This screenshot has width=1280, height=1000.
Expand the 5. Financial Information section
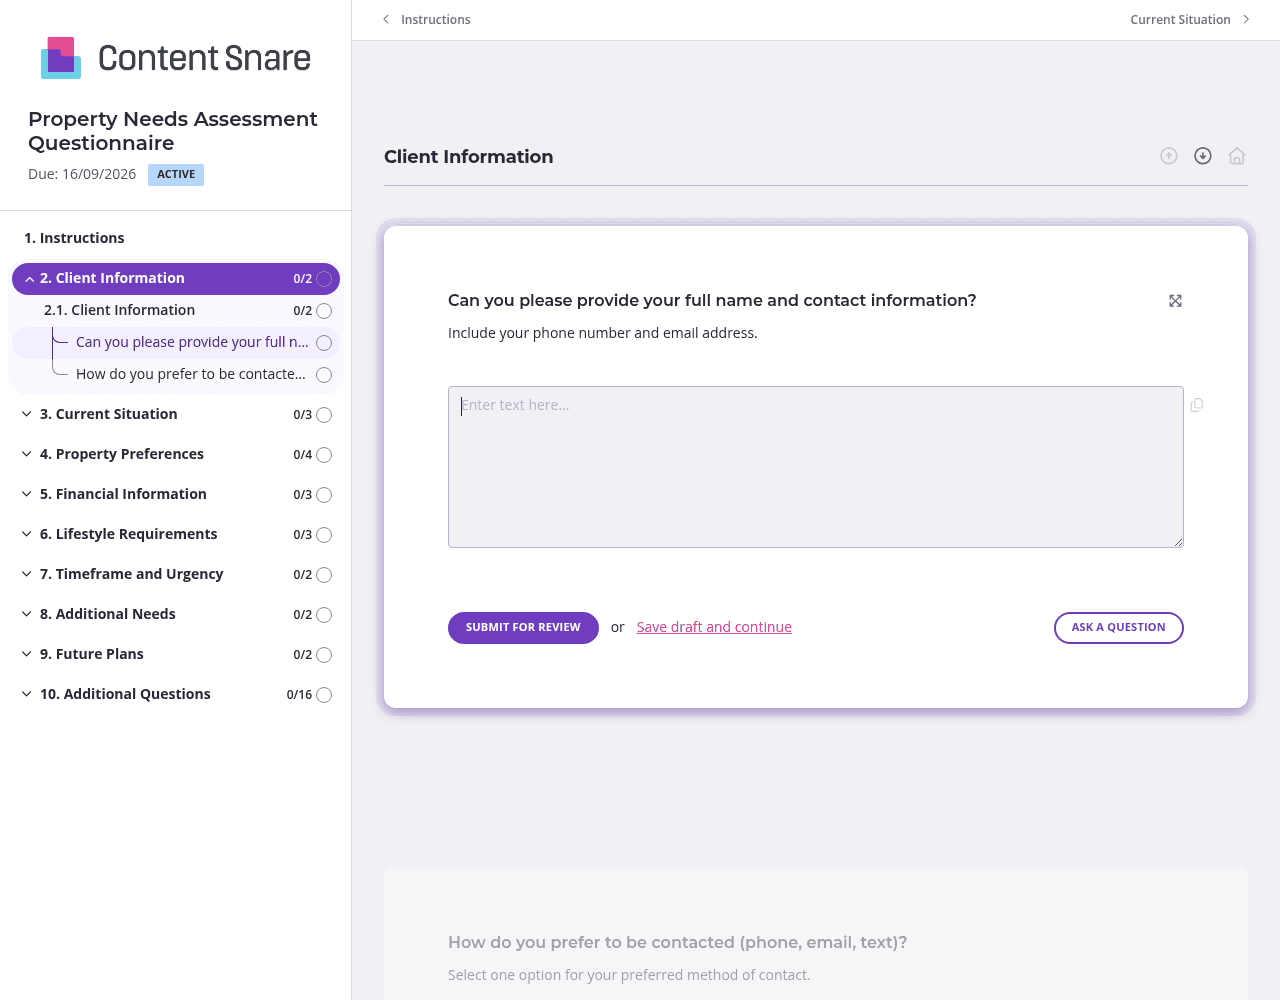[27, 494]
